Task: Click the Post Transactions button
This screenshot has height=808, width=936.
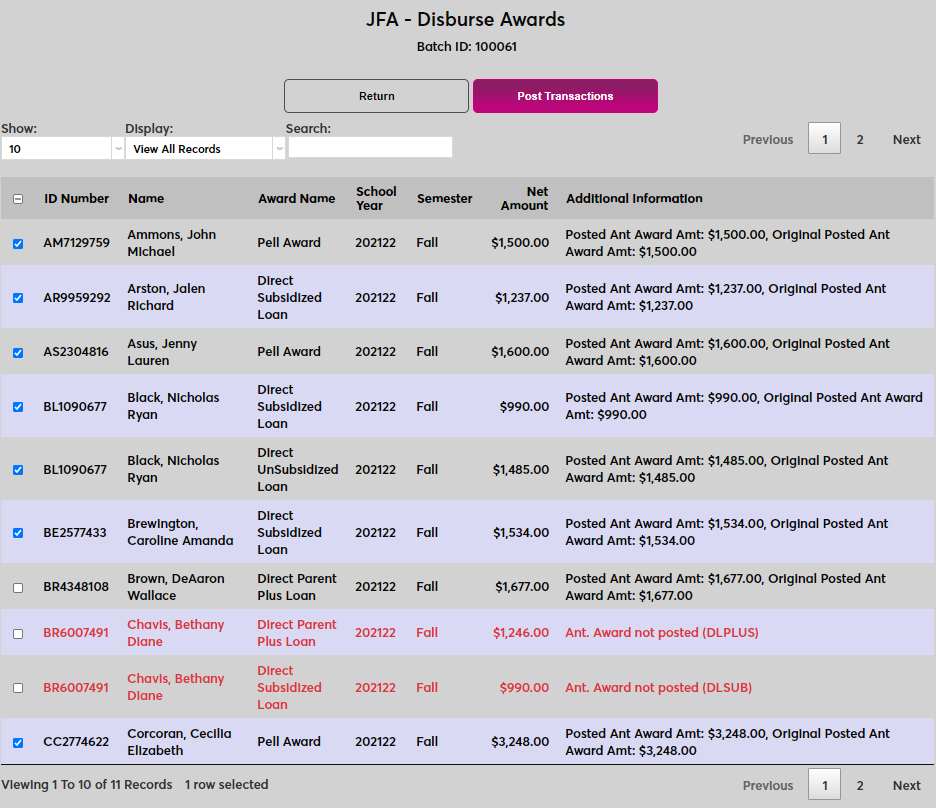Action: click(565, 96)
